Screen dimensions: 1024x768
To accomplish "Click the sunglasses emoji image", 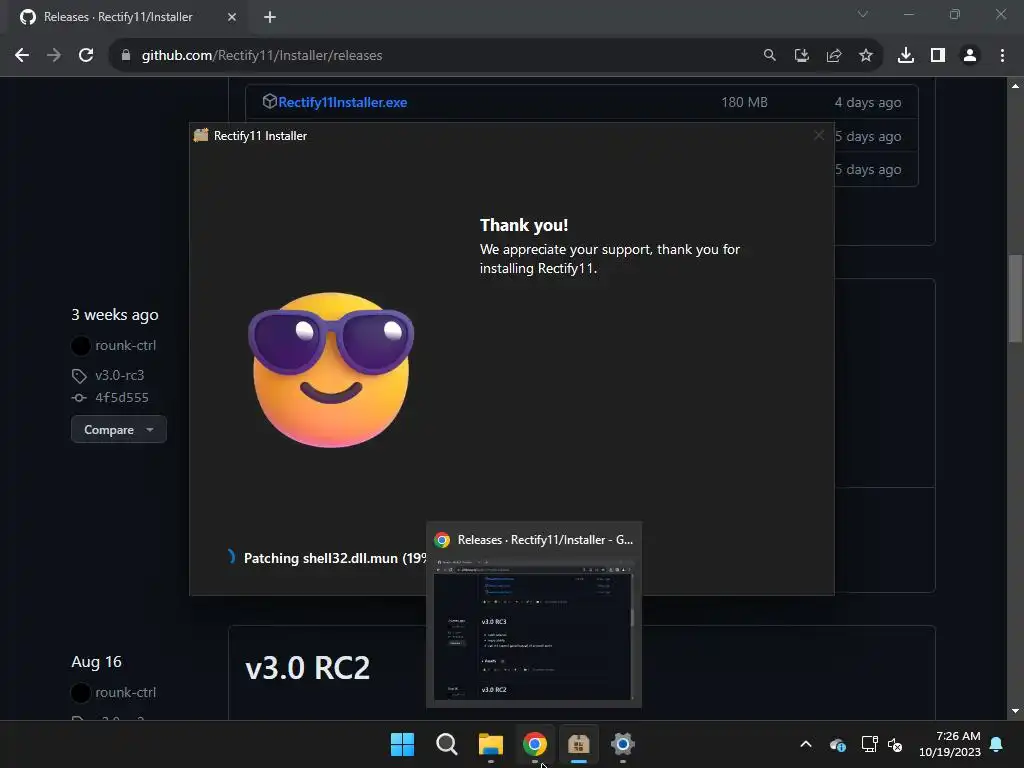I will (x=331, y=370).
